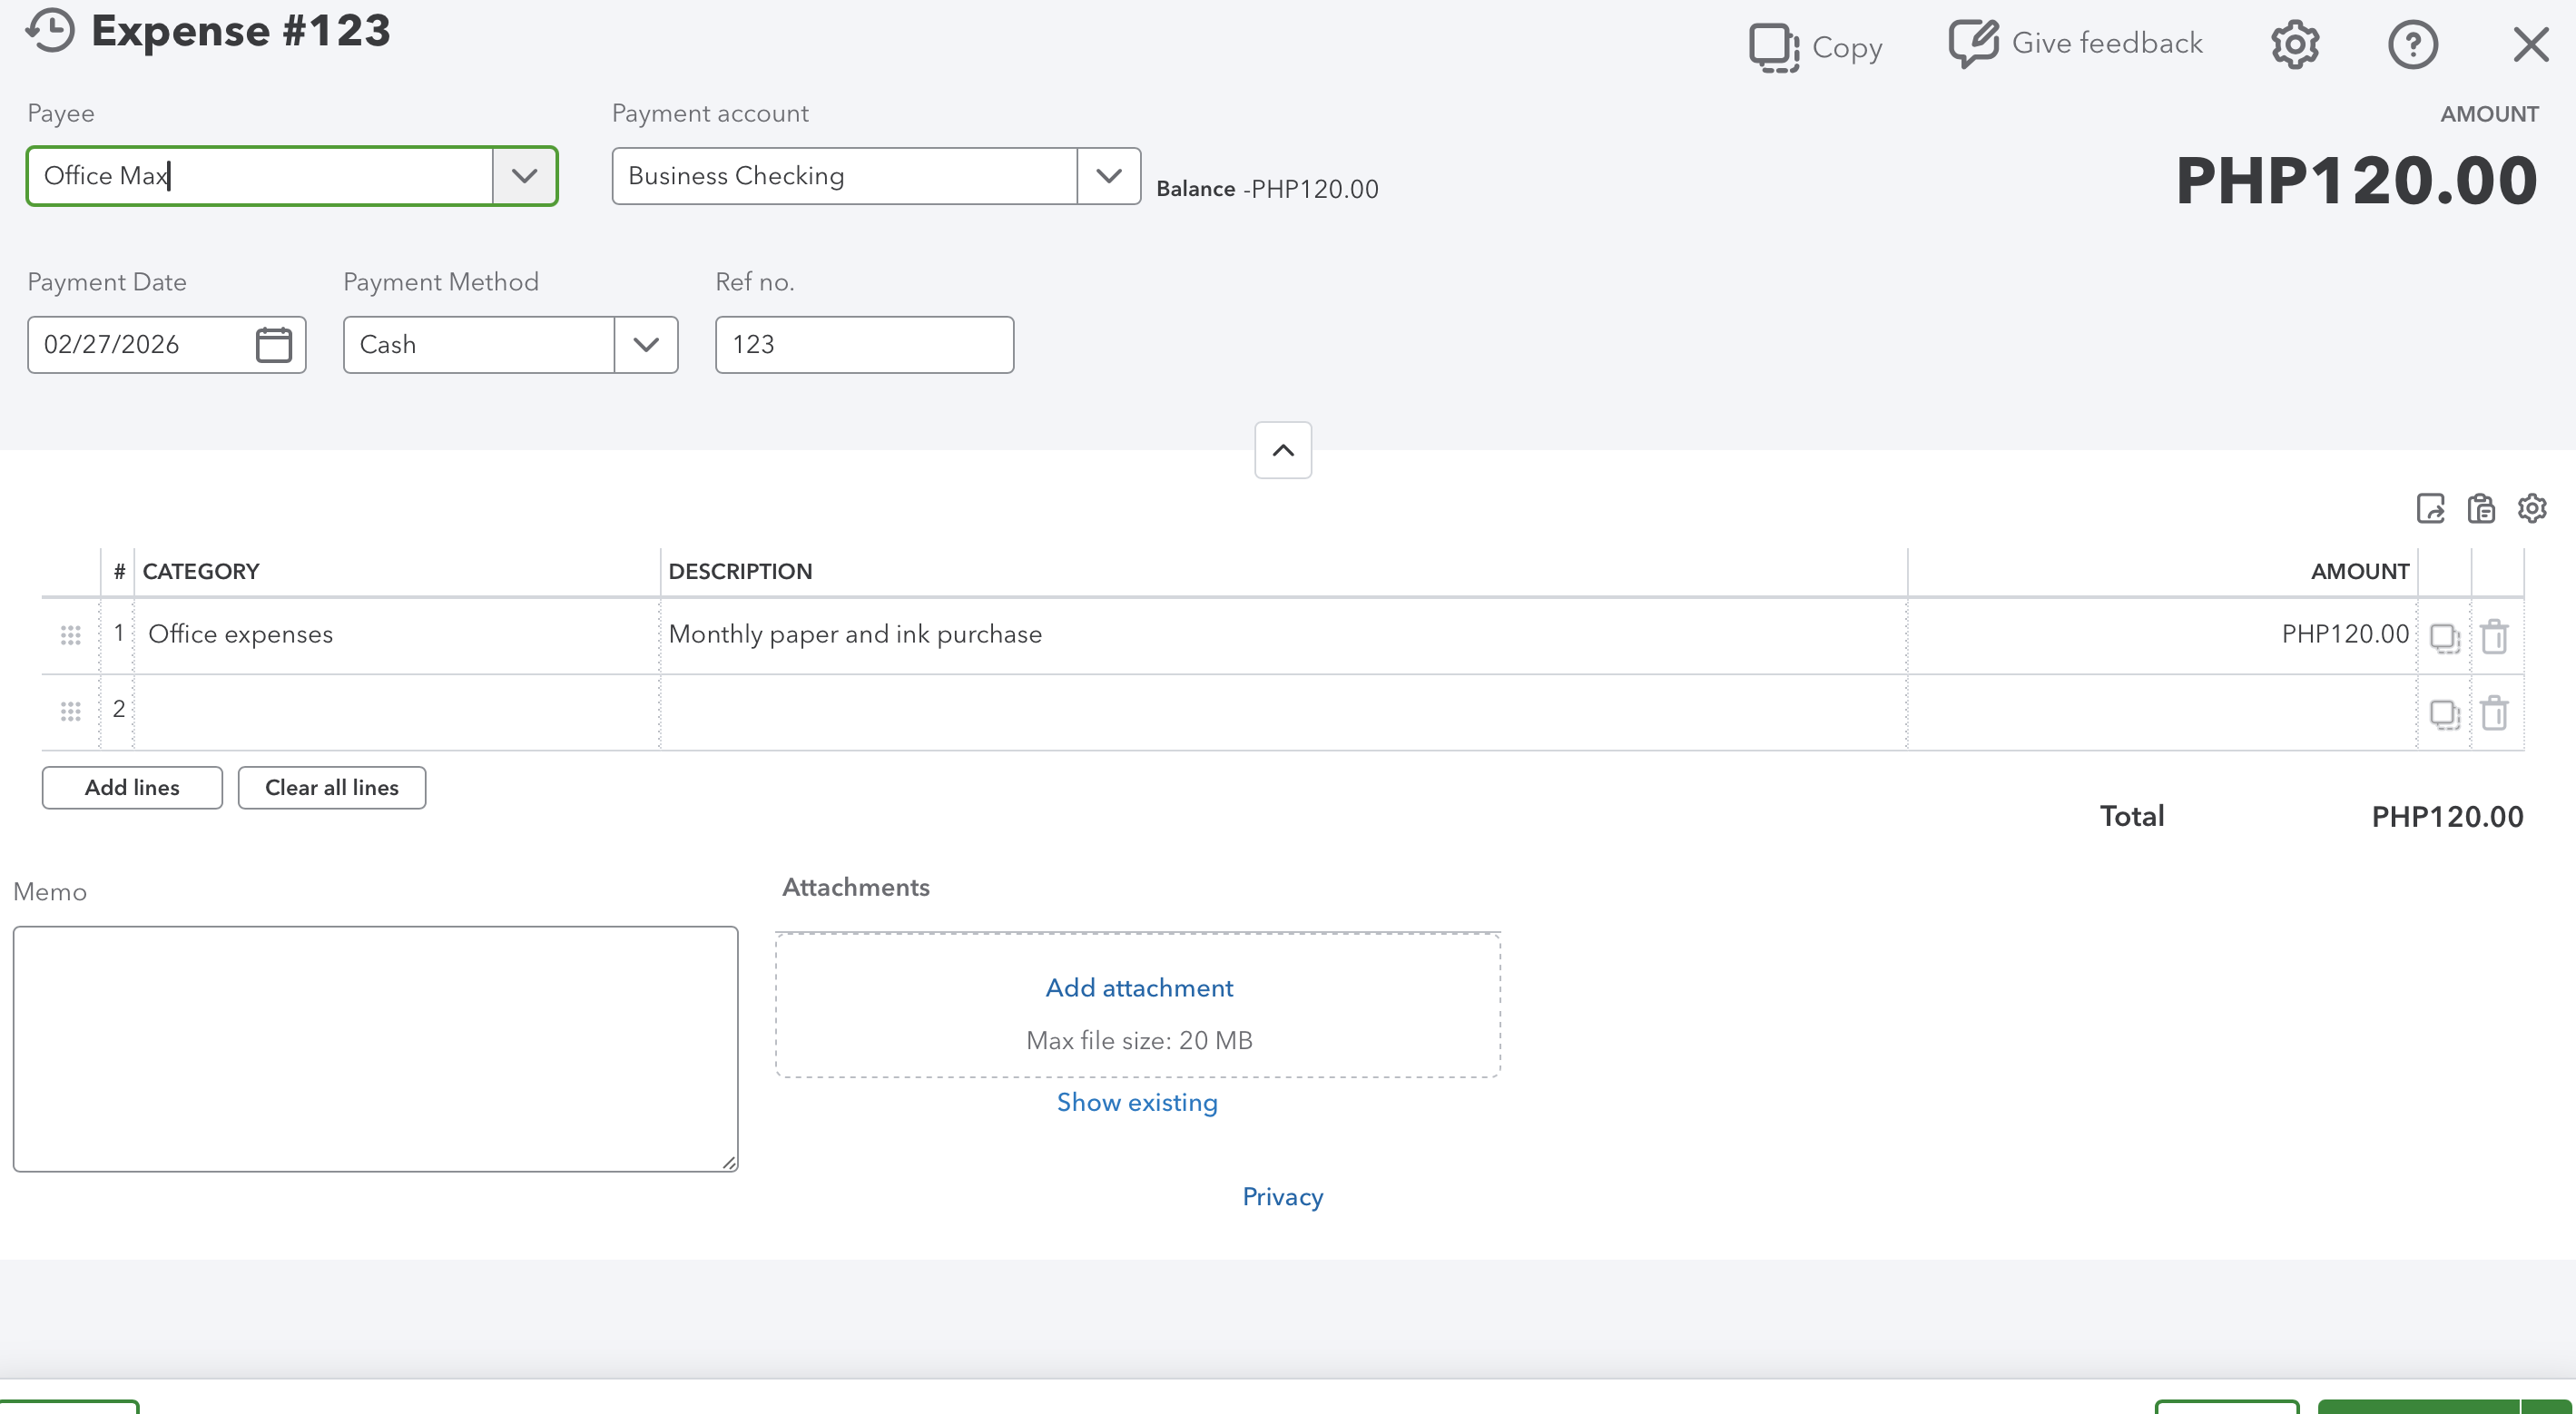Click the table settings gear icon
Image resolution: width=2576 pixels, height=1414 pixels.
point(2531,508)
